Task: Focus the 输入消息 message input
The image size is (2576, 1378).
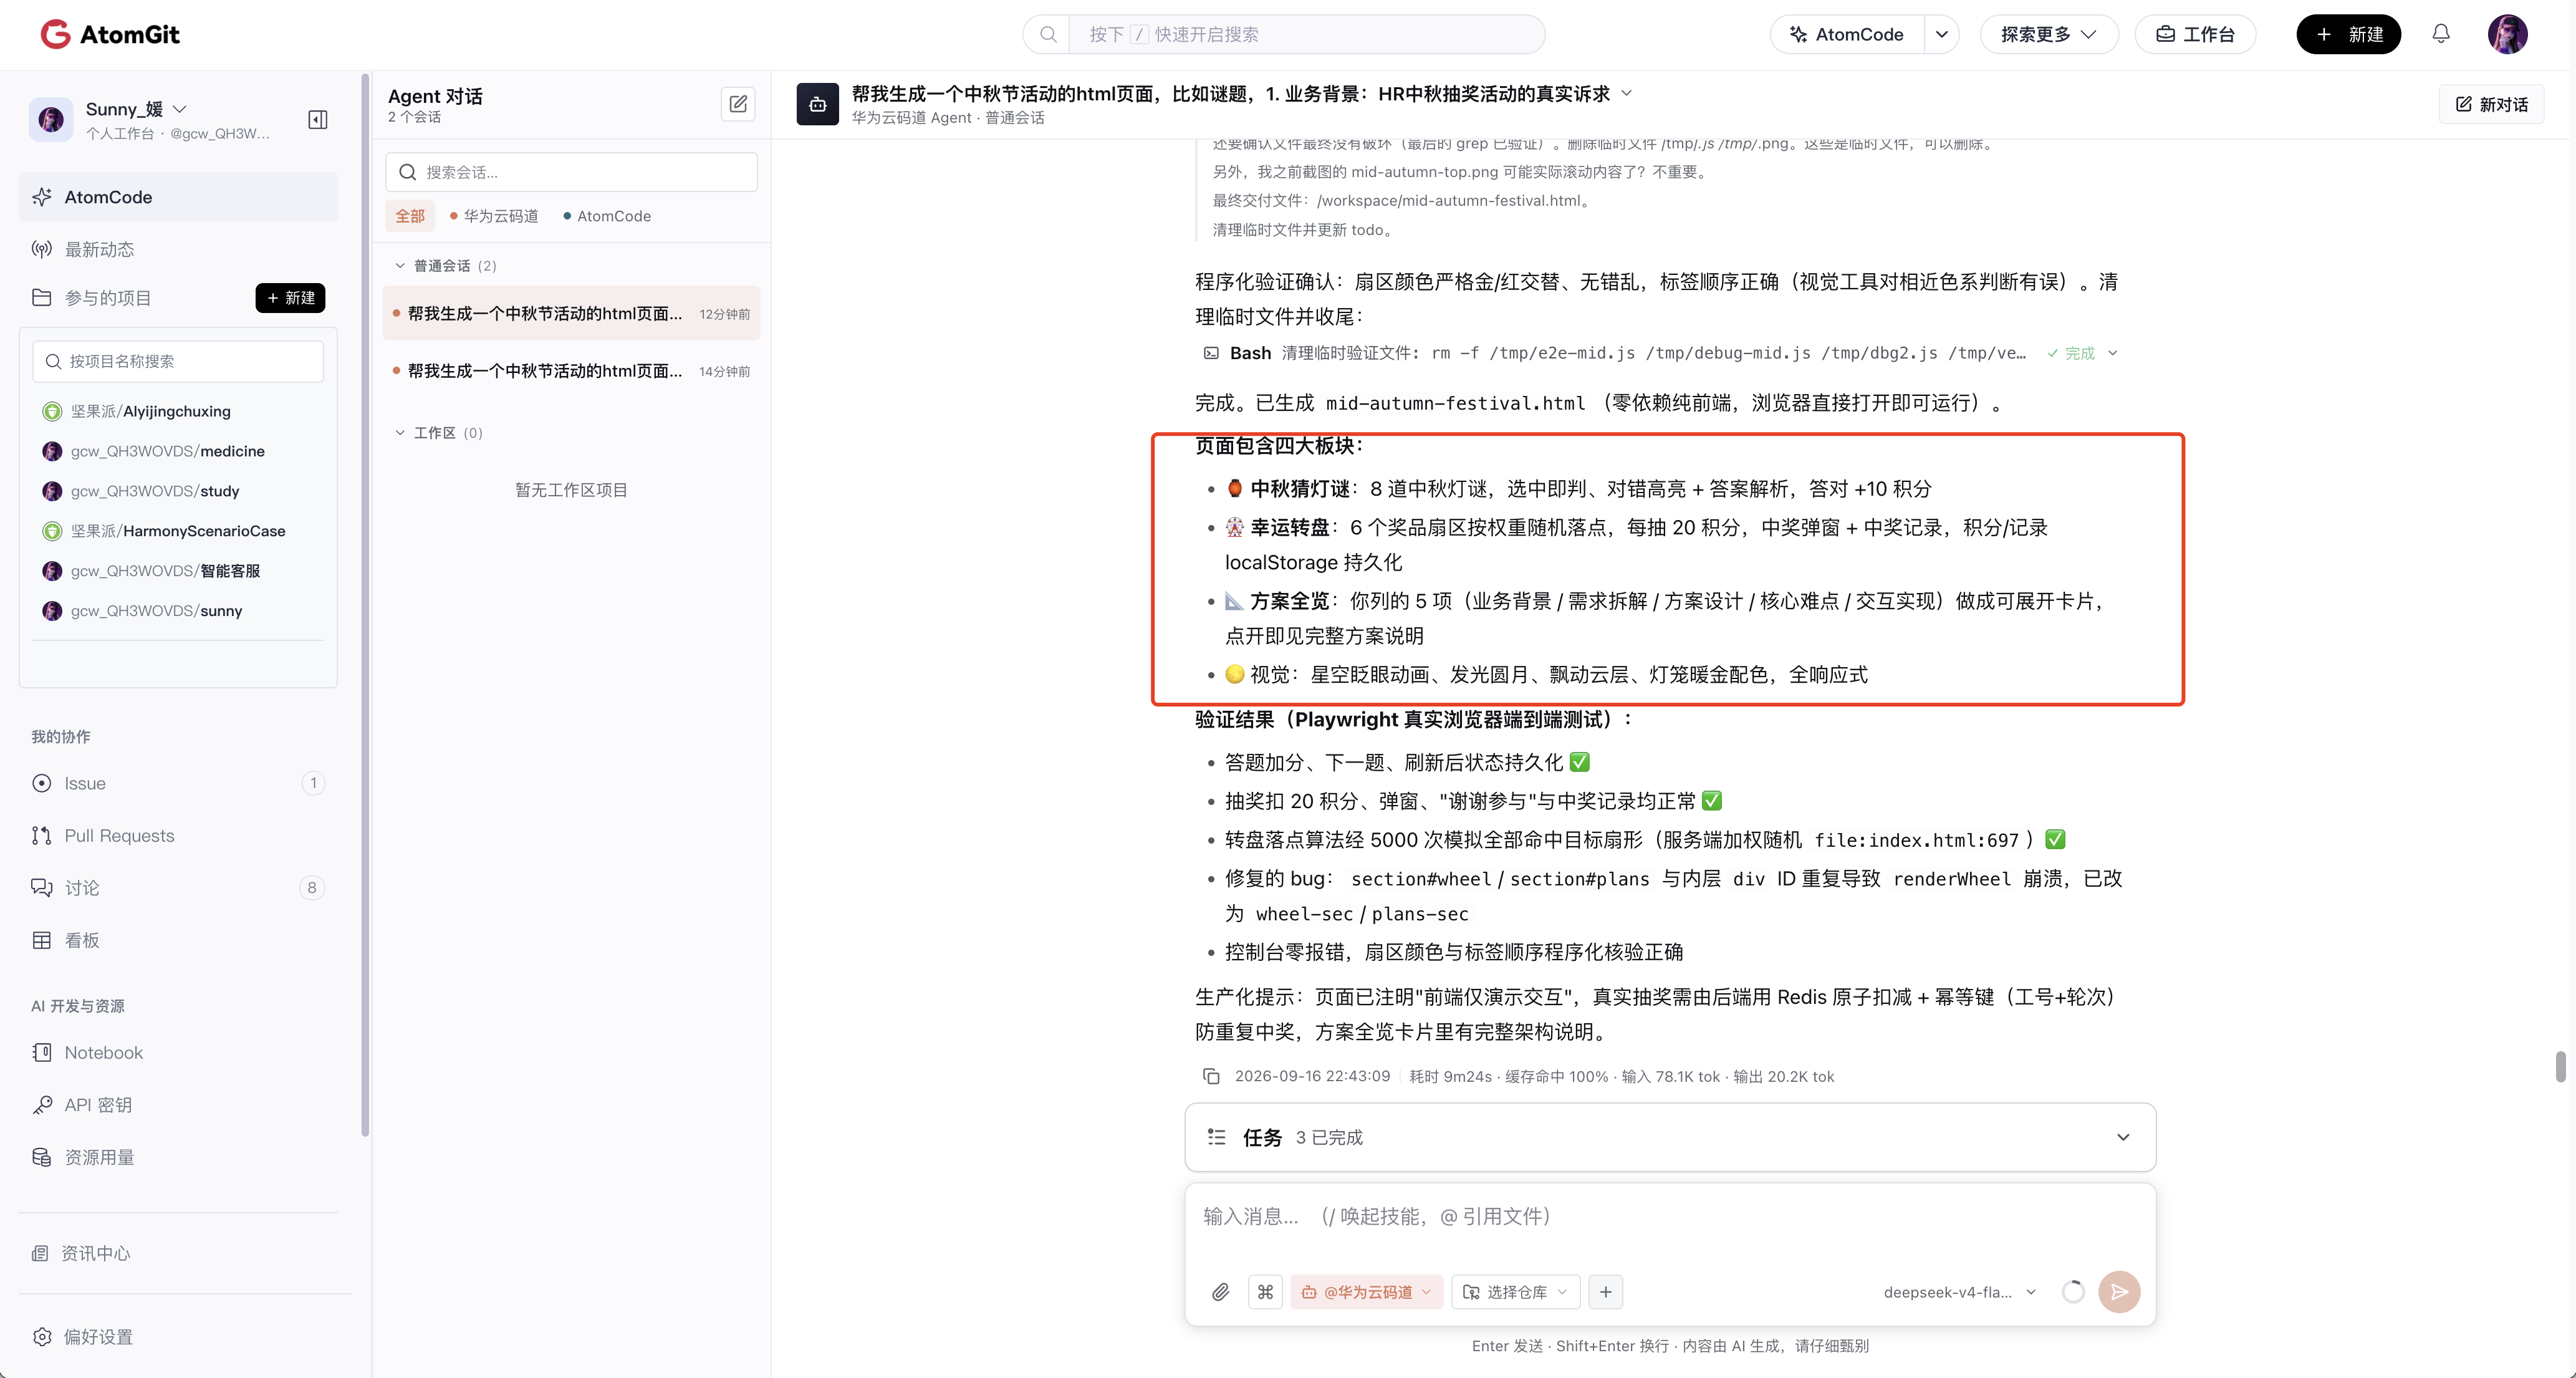Action: click(1670, 1217)
